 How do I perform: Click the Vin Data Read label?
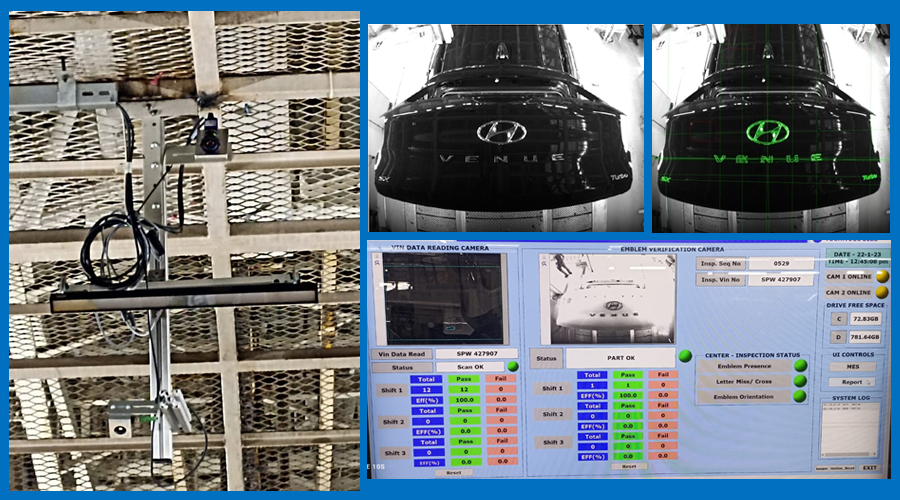(x=402, y=354)
